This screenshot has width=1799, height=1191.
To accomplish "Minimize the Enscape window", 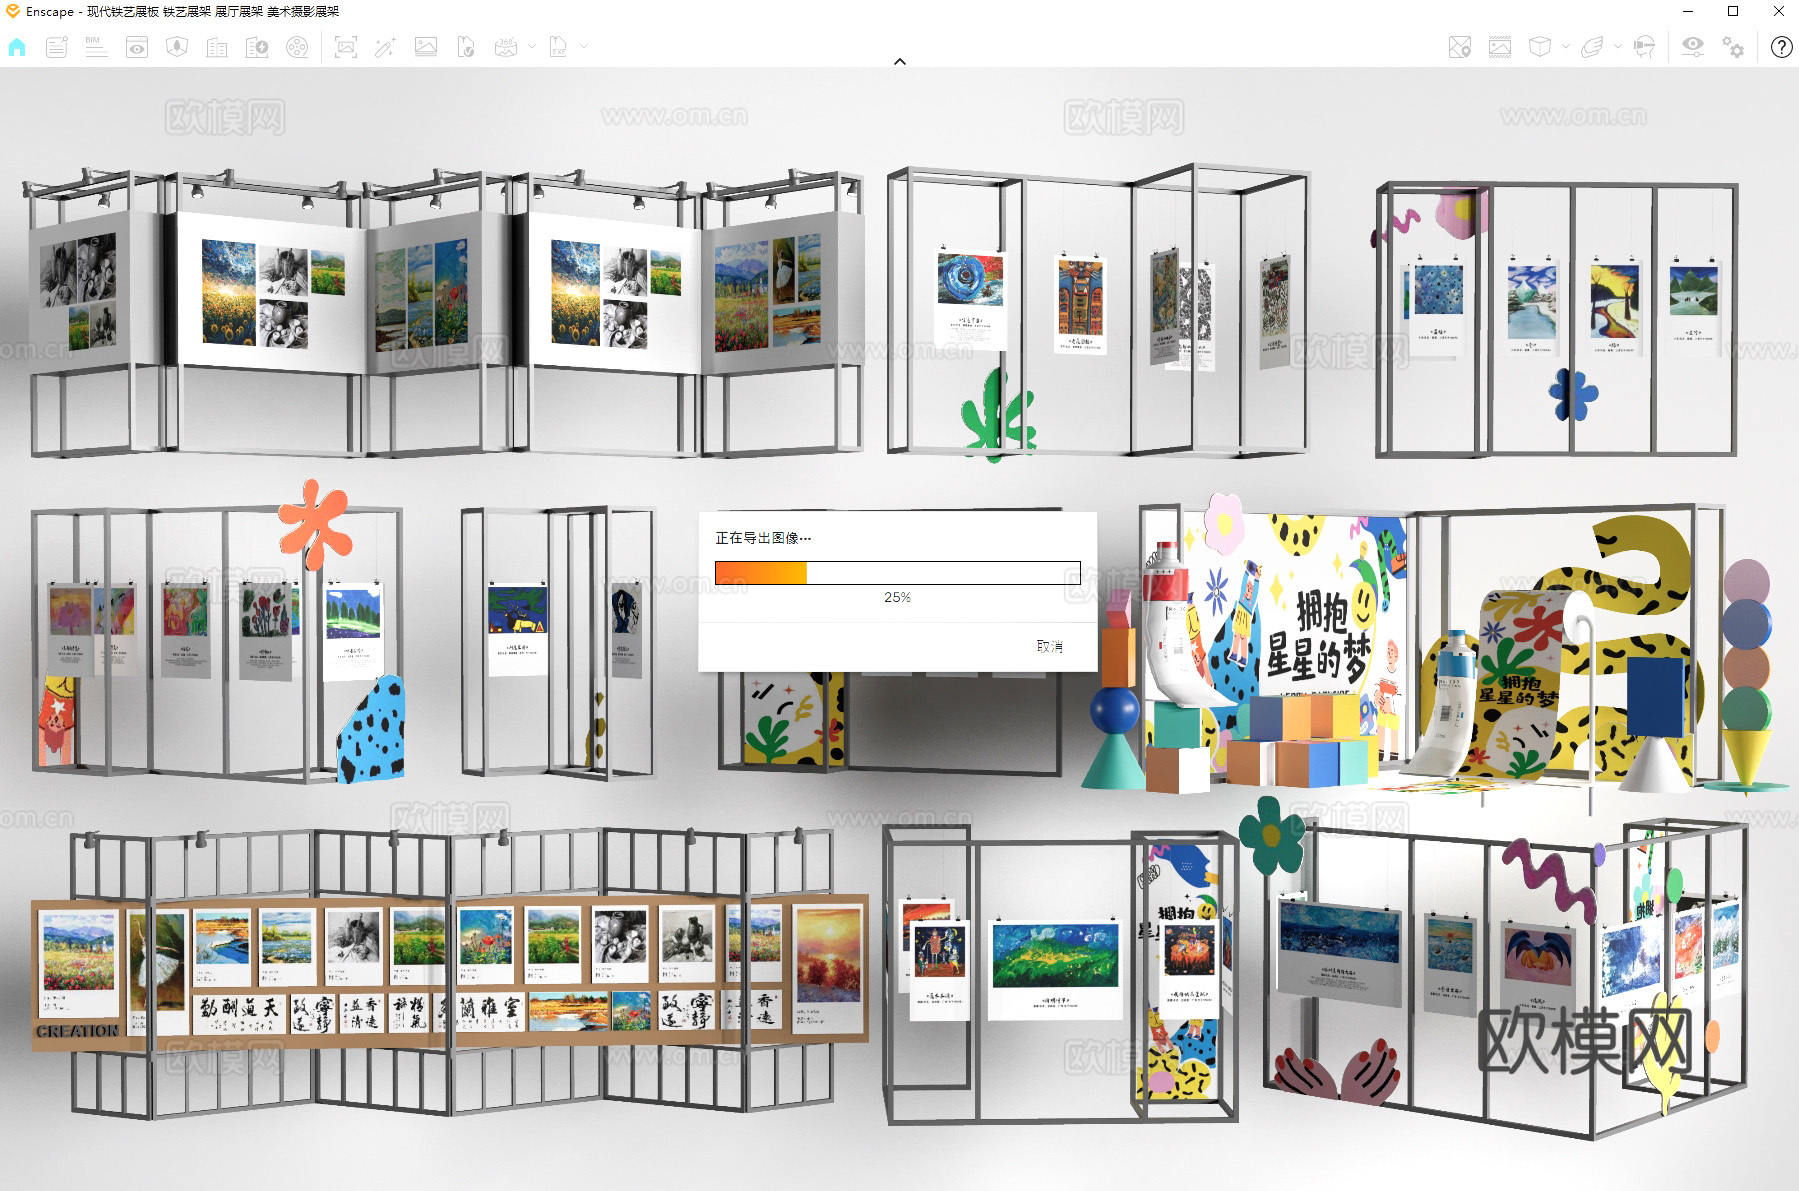I will click(x=1688, y=11).
